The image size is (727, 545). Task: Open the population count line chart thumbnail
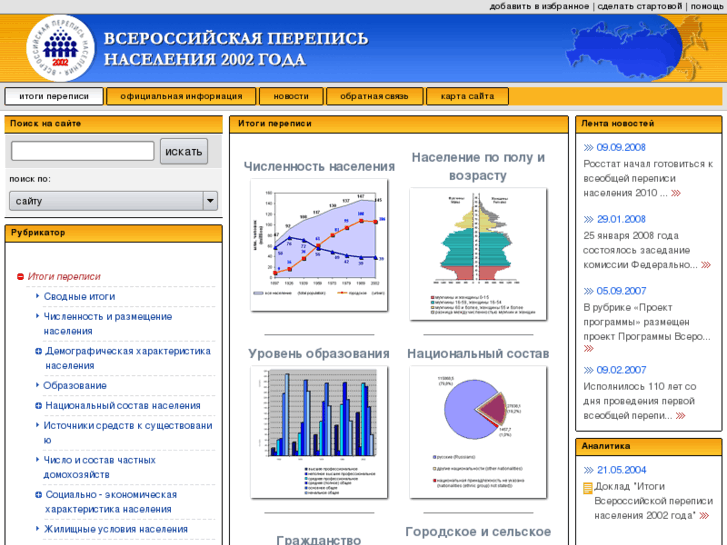coord(319,245)
